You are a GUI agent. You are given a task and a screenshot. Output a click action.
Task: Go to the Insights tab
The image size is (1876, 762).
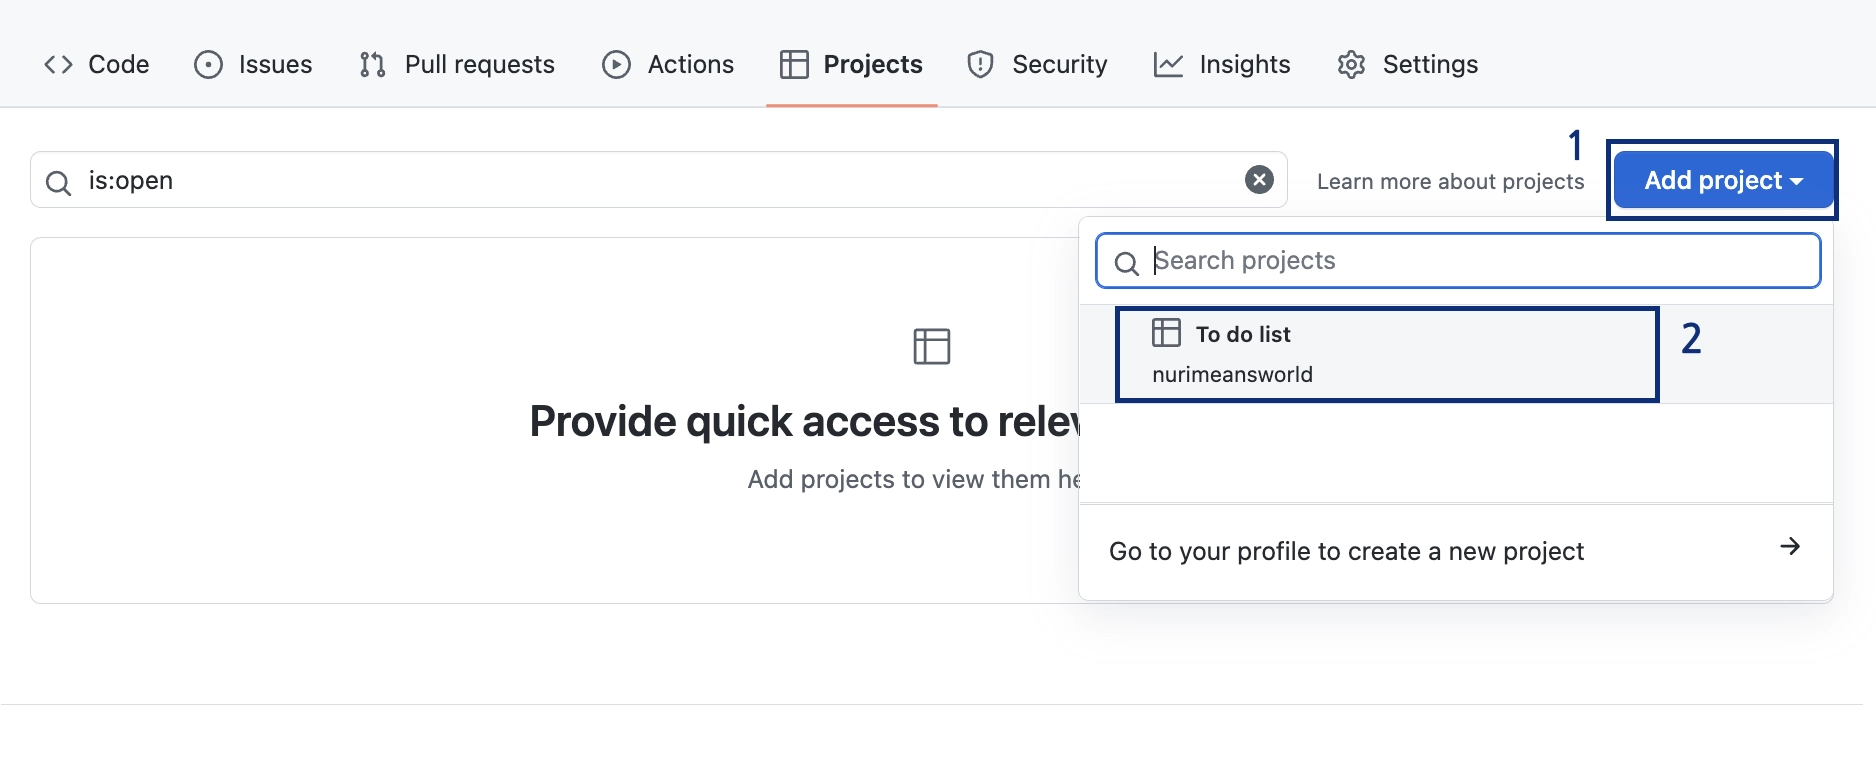[x=1244, y=65]
